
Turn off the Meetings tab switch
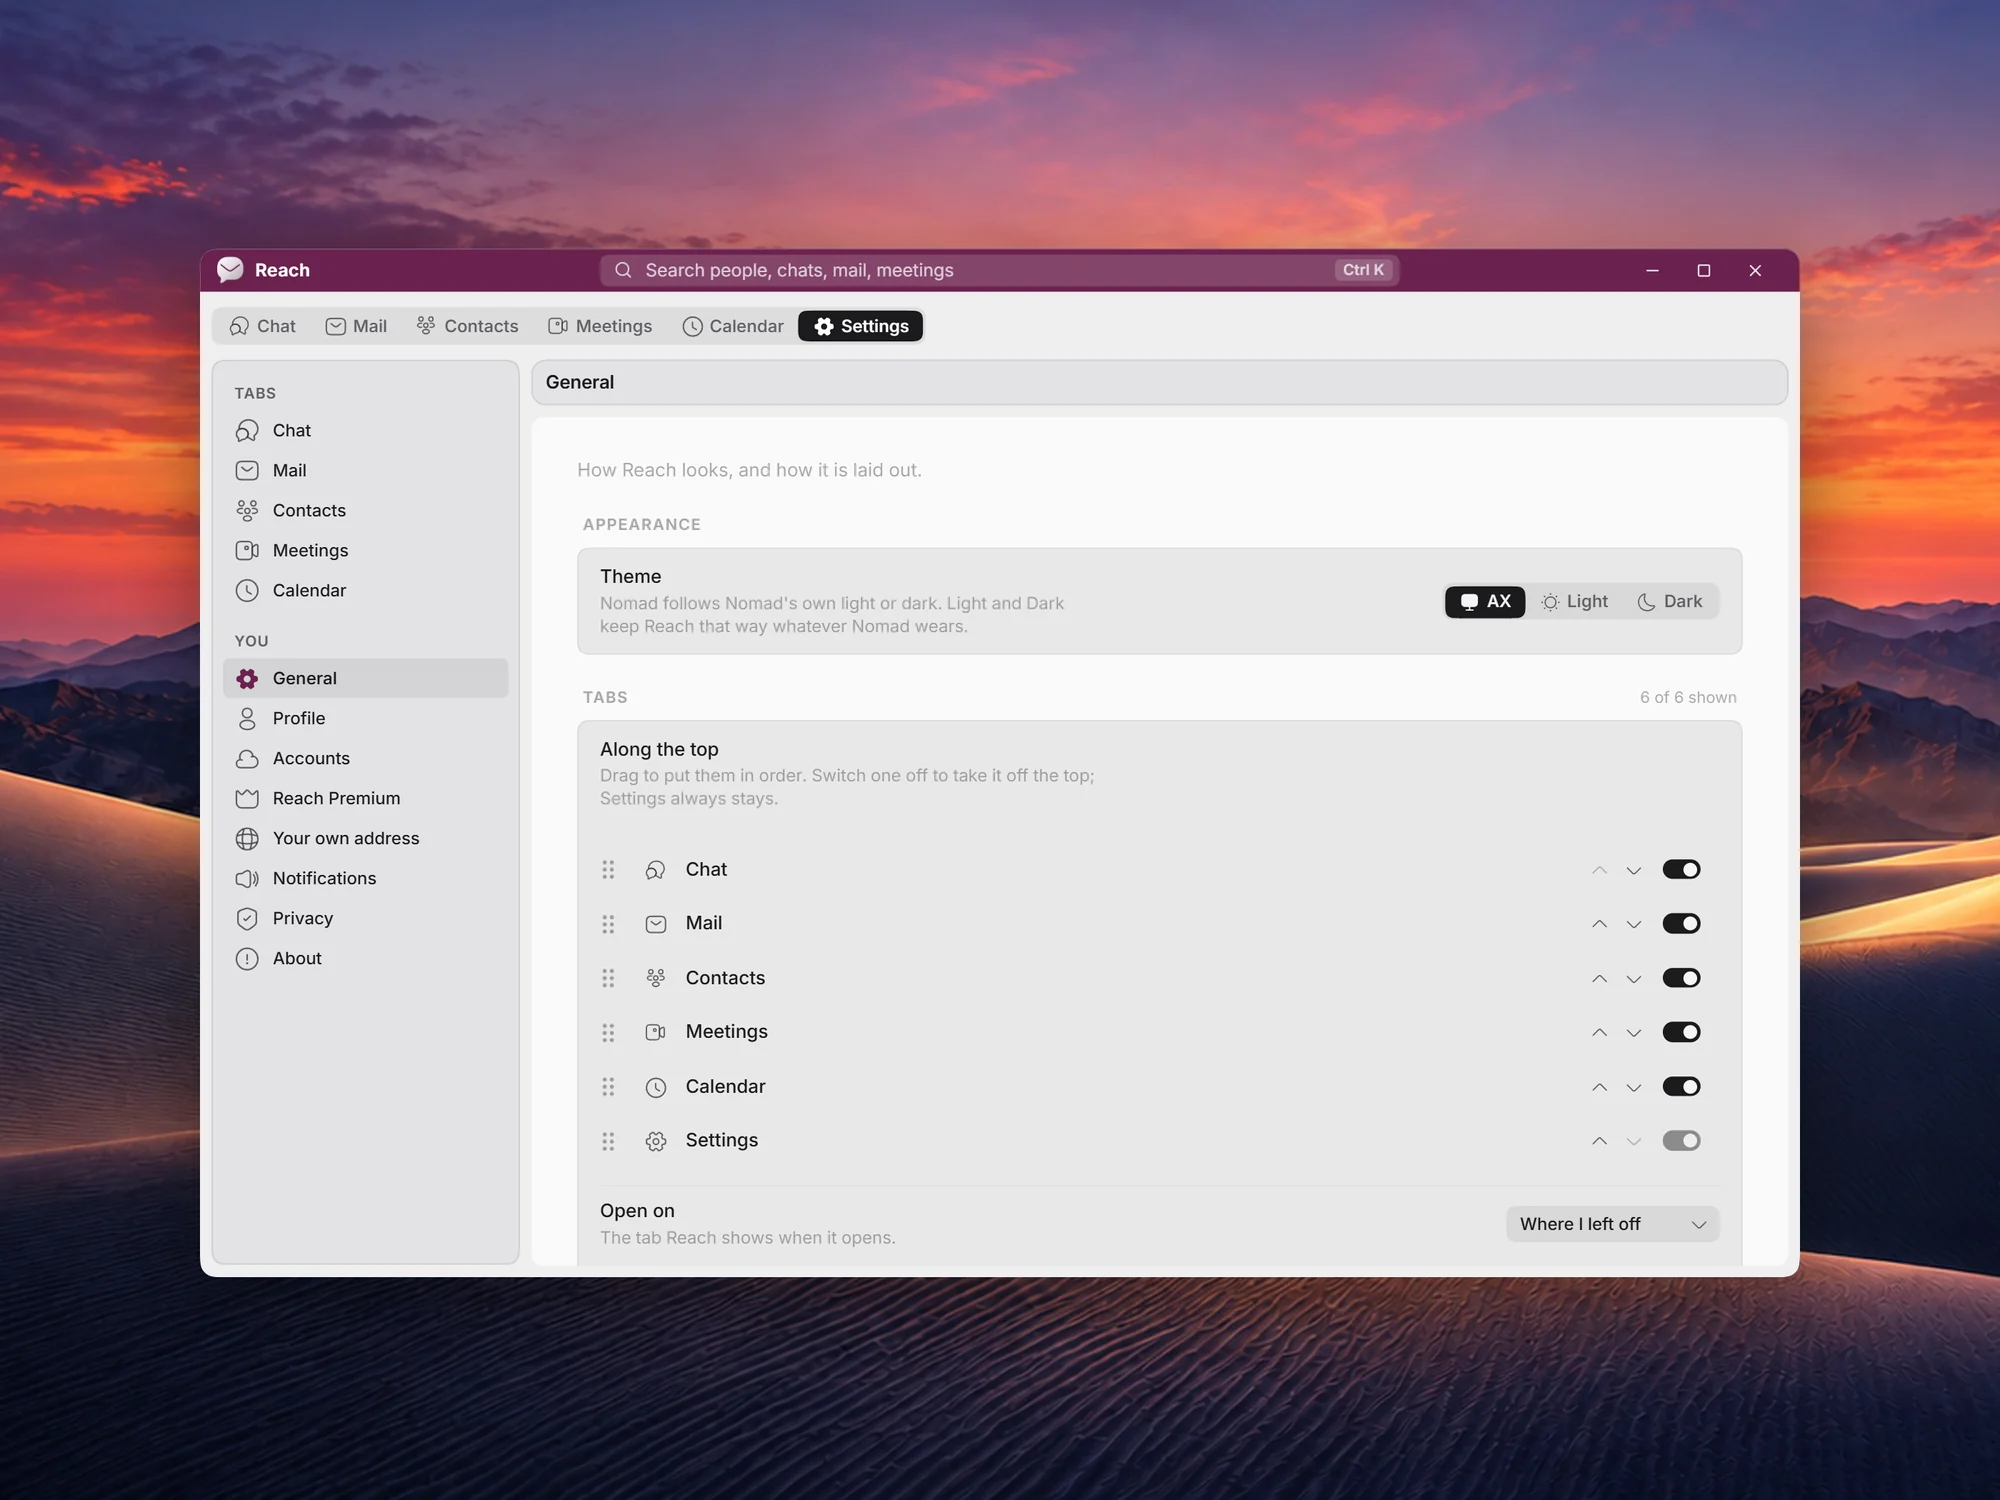(x=1681, y=1032)
